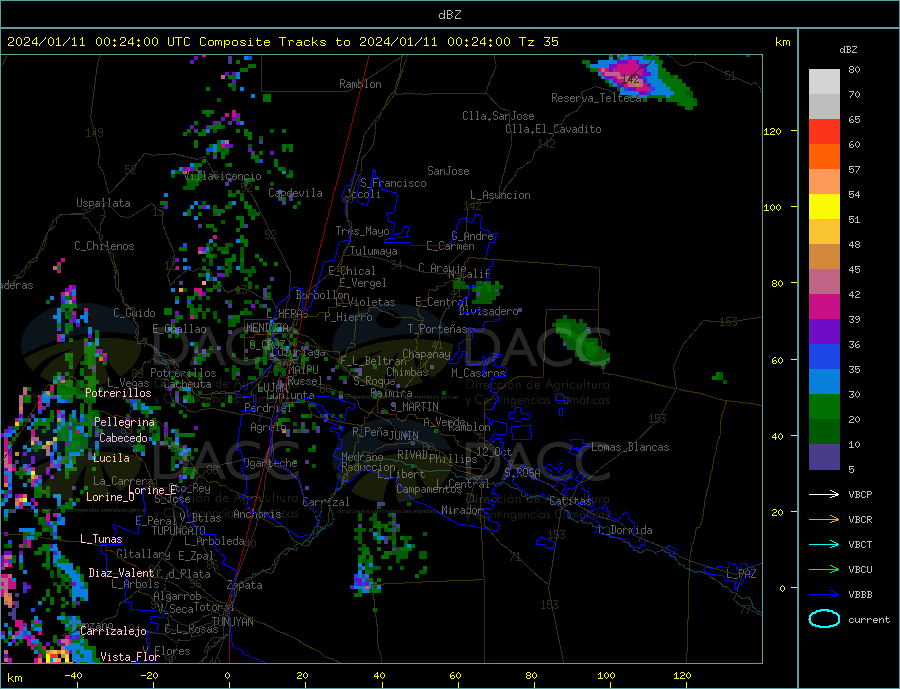
Task: Click the Carrizalejo map label
Action: pos(113,631)
